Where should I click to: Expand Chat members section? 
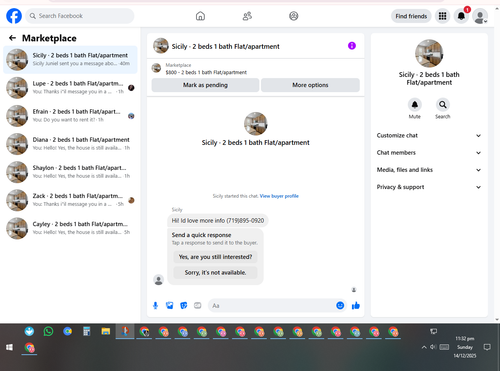tap(429, 153)
